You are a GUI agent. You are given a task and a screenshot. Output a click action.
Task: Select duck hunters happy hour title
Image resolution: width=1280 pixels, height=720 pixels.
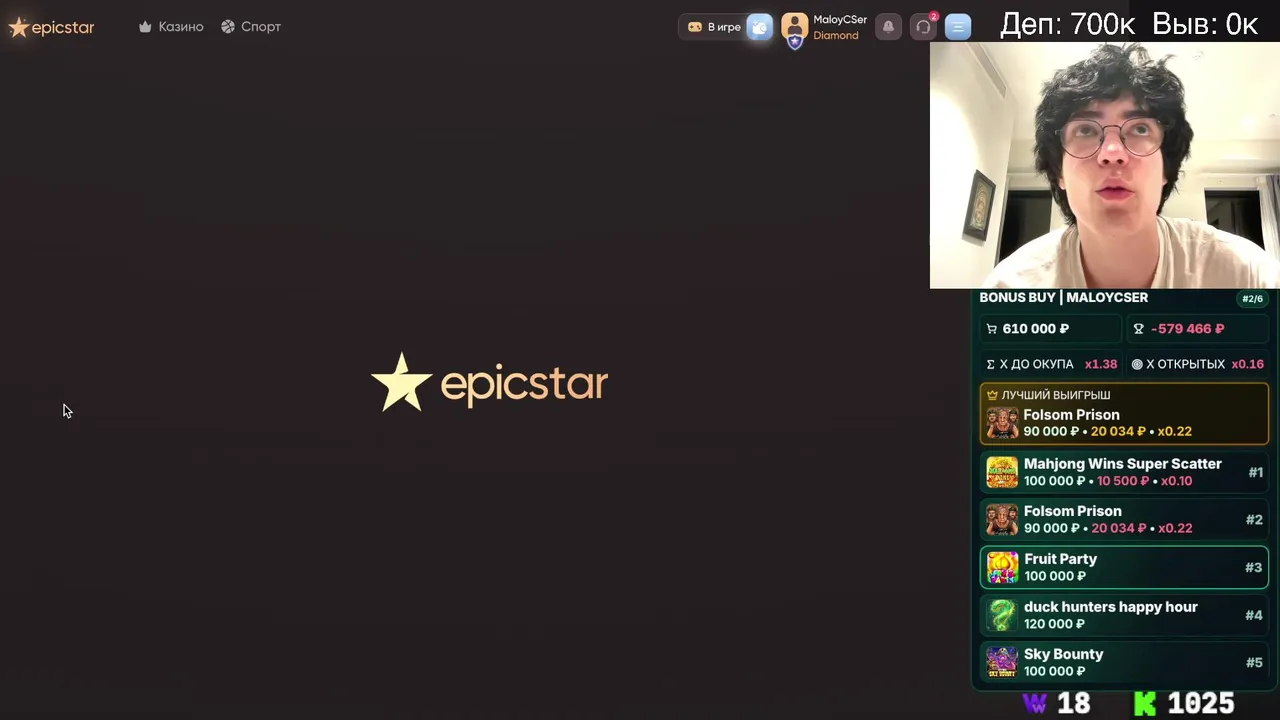pos(1111,607)
